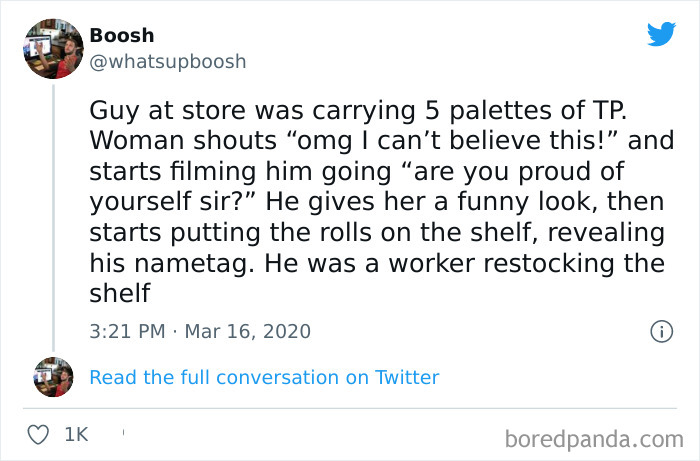Click the Twitter bird logo
Viewport: 700px width, 461px height.
click(x=661, y=33)
